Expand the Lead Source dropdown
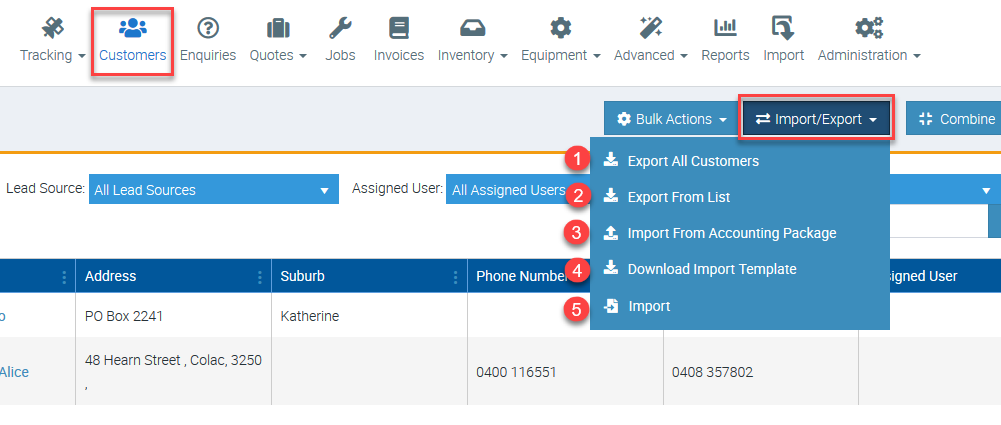This screenshot has width=1001, height=425. coord(213,189)
